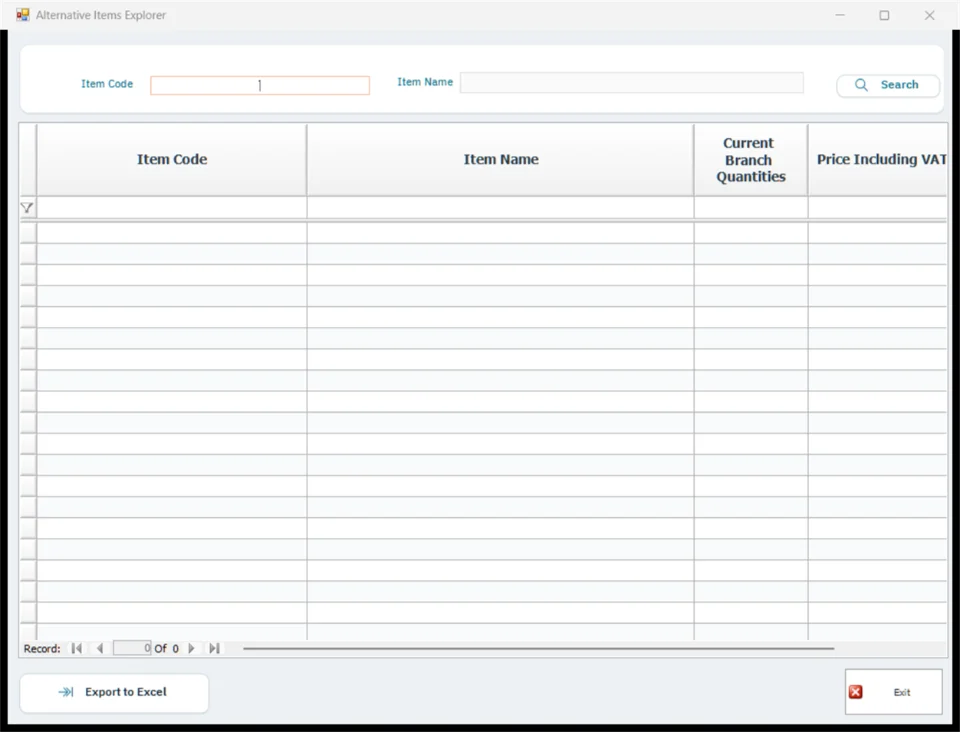960x732 pixels.
Task: Click the Current Branch Quantities filter cell
Action: tap(751, 207)
